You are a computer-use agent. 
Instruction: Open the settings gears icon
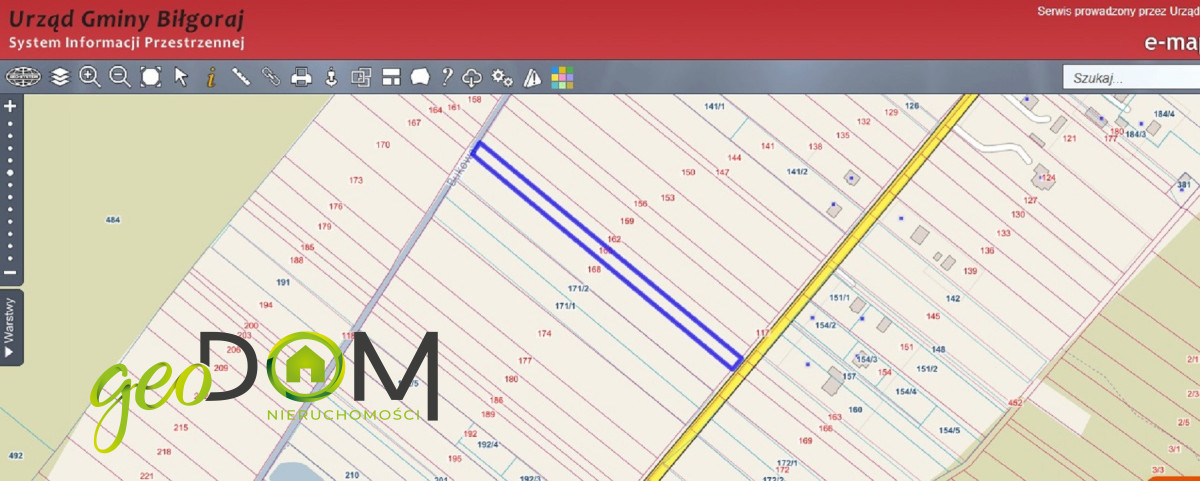coord(503,77)
